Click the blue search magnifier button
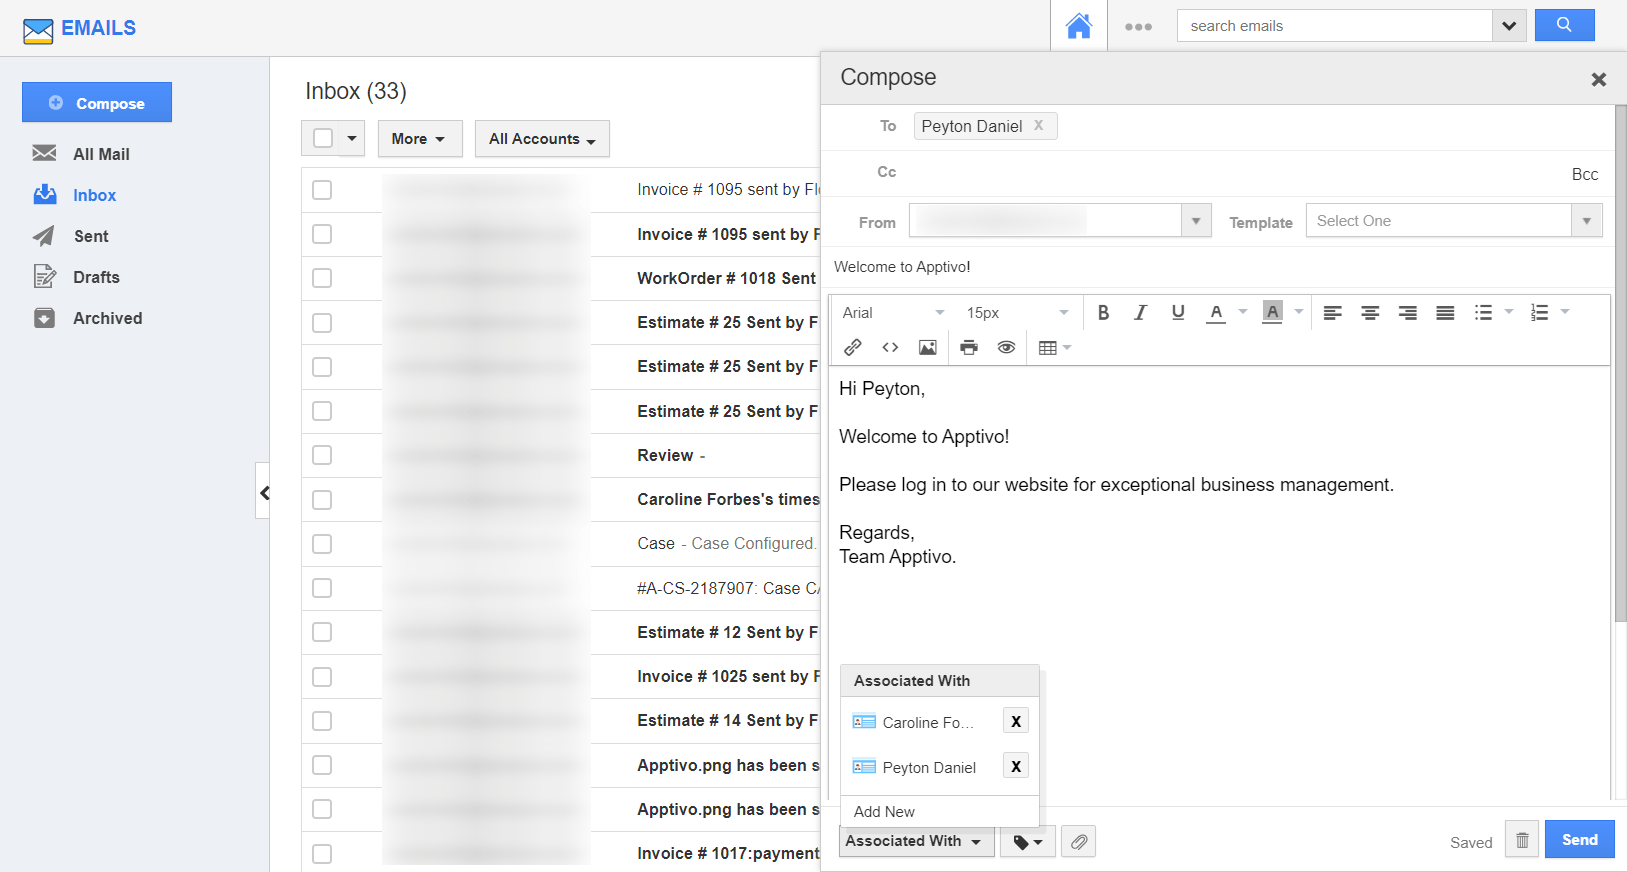 1564,25
